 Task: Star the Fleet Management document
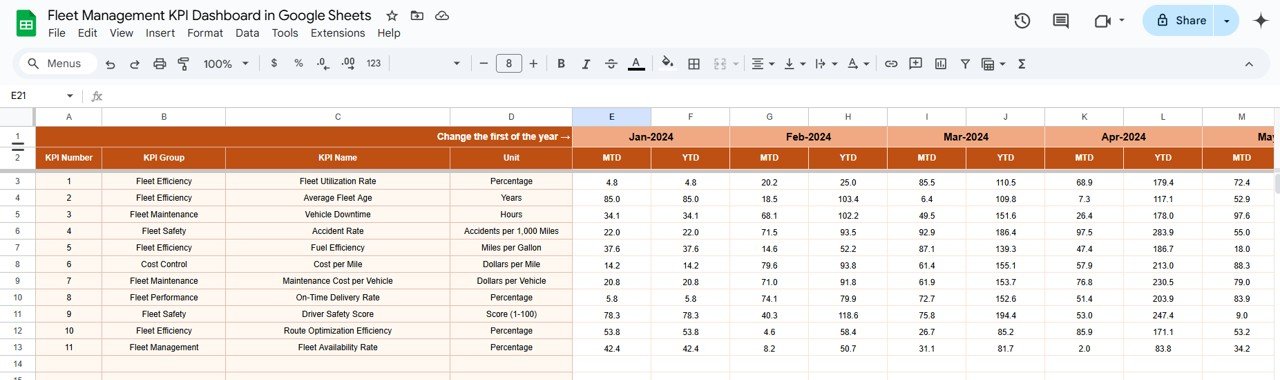(x=392, y=16)
